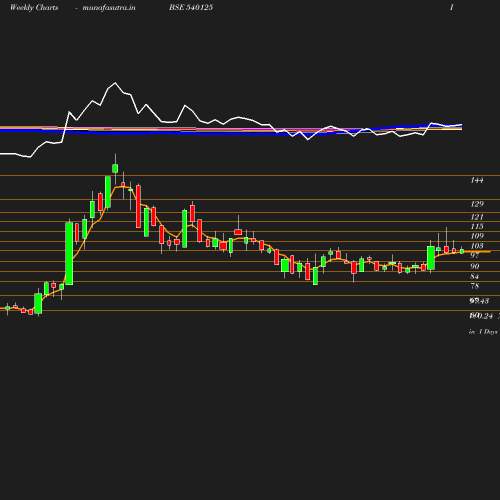Click the 109 price level label
The width and height of the screenshot is (500, 500).
[x=477, y=236]
